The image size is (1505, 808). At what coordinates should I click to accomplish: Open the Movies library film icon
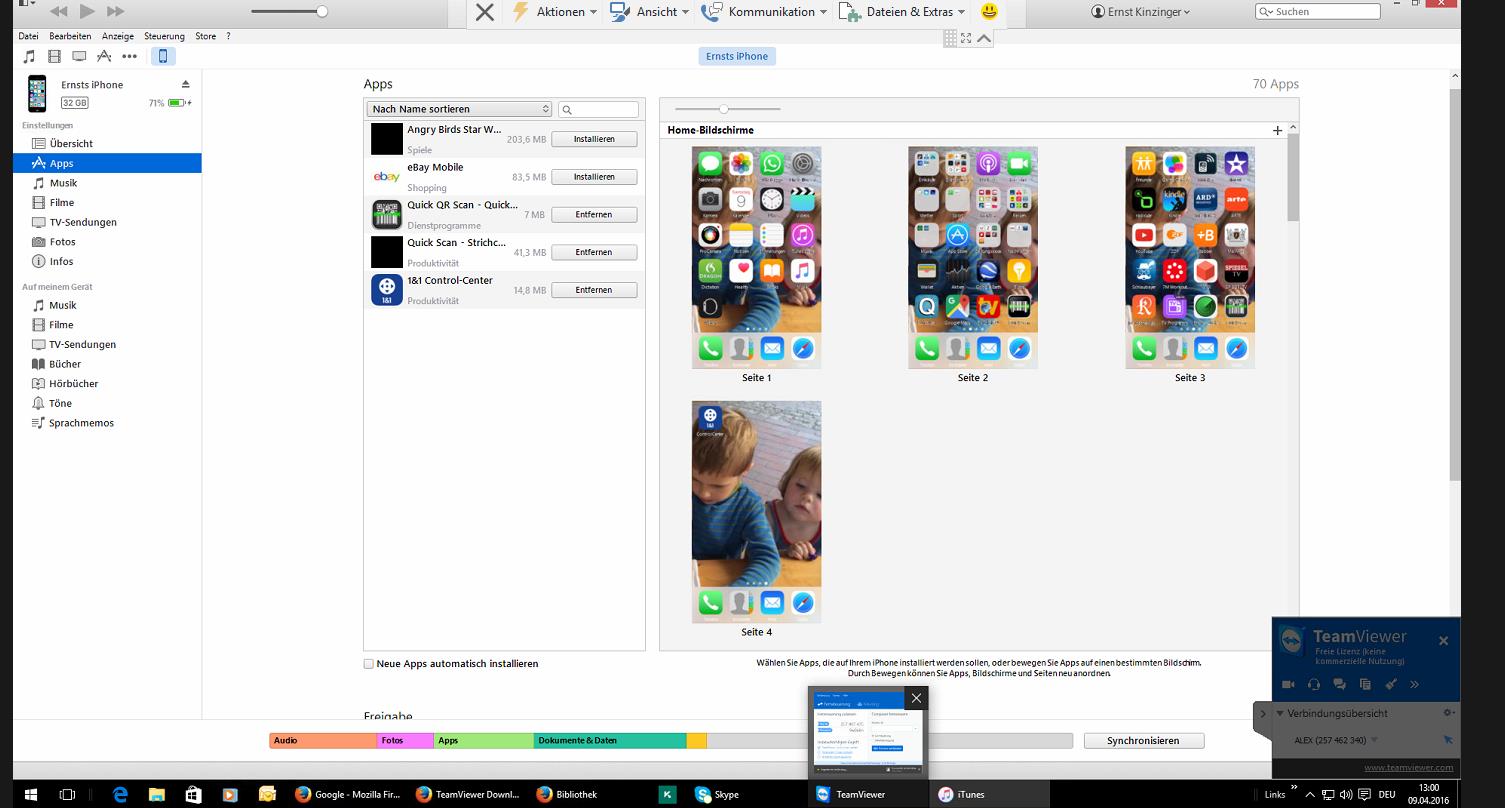click(54, 56)
